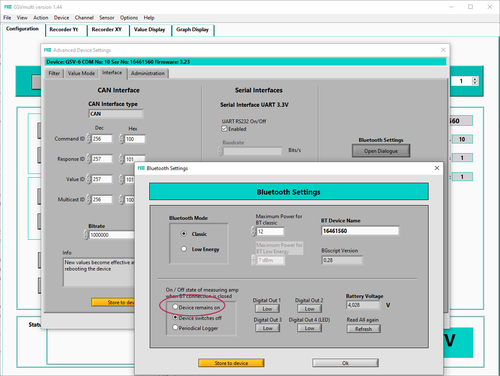The height and width of the screenshot is (376, 500).
Task: Switch to the Administration tab
Action: [148, 73]
